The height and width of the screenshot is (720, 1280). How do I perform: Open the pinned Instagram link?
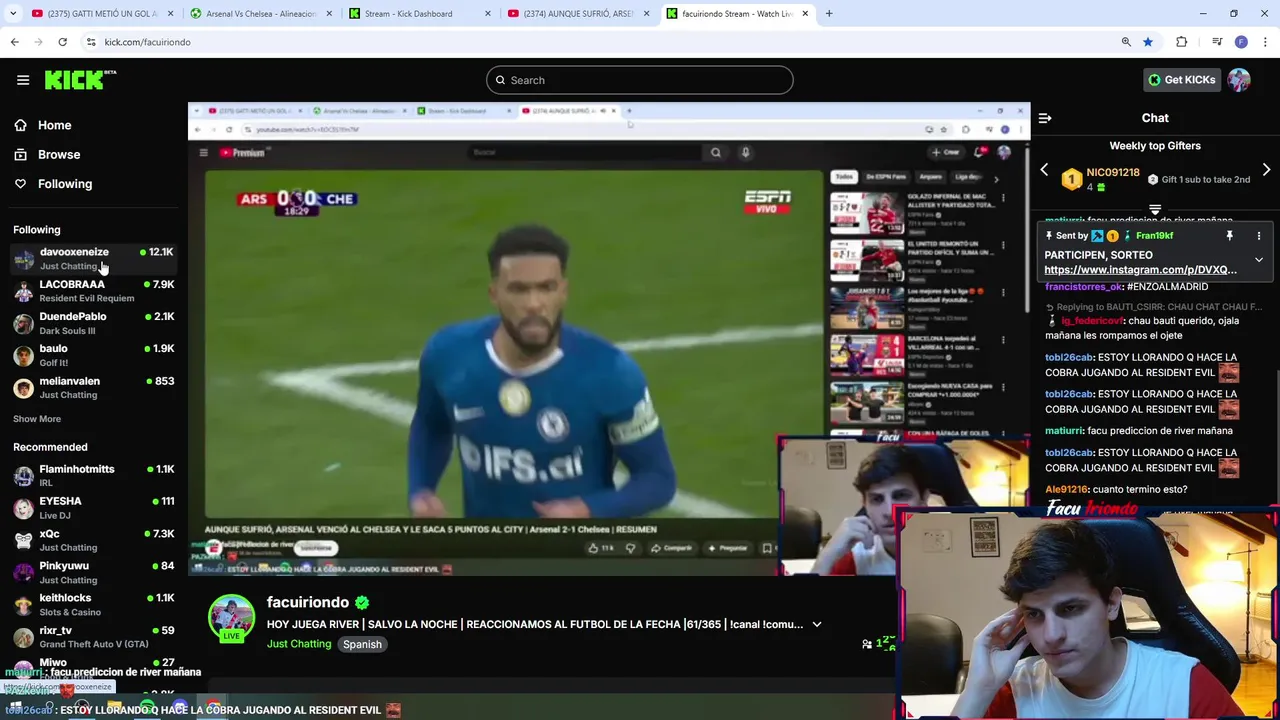coord(1140,270)
